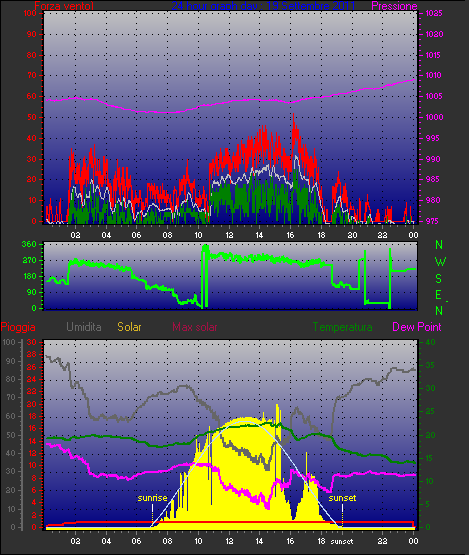Click wind force '50' on red top axis

(x=32, y=117)
